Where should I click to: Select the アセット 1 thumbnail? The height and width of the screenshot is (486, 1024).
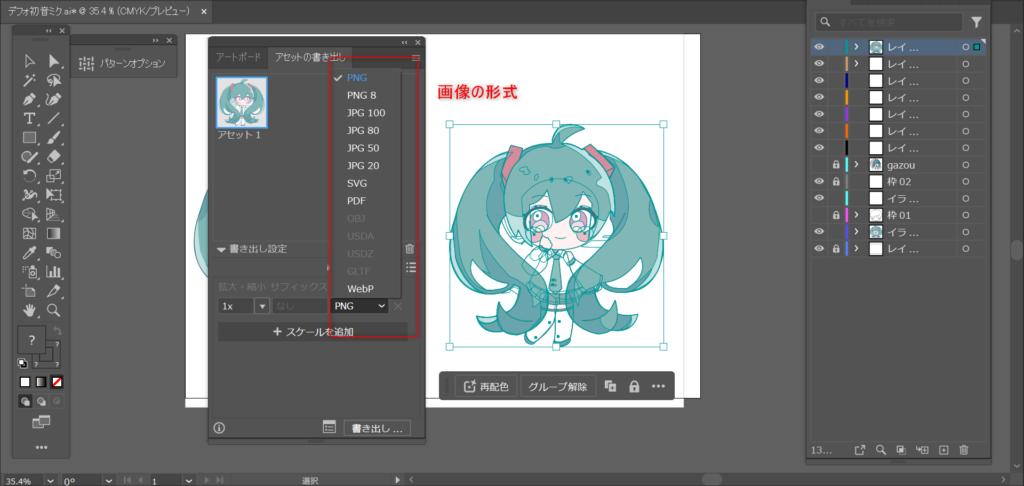click(241, 102)
